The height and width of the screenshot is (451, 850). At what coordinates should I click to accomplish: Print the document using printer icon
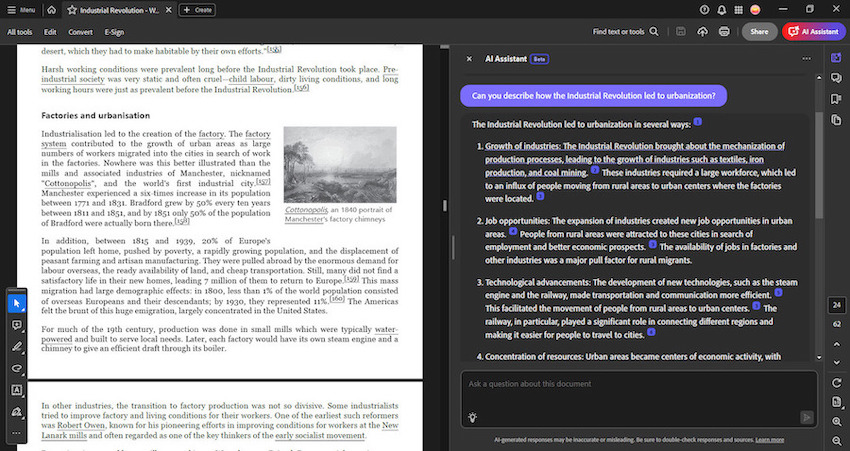point(726,31)
